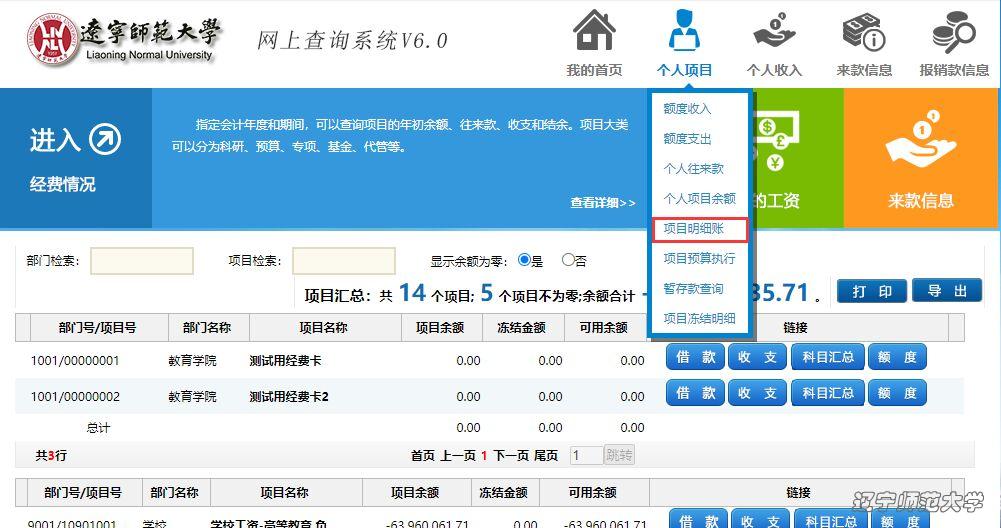
Task: Click the house icon for 我的首页
Action: 594,32
